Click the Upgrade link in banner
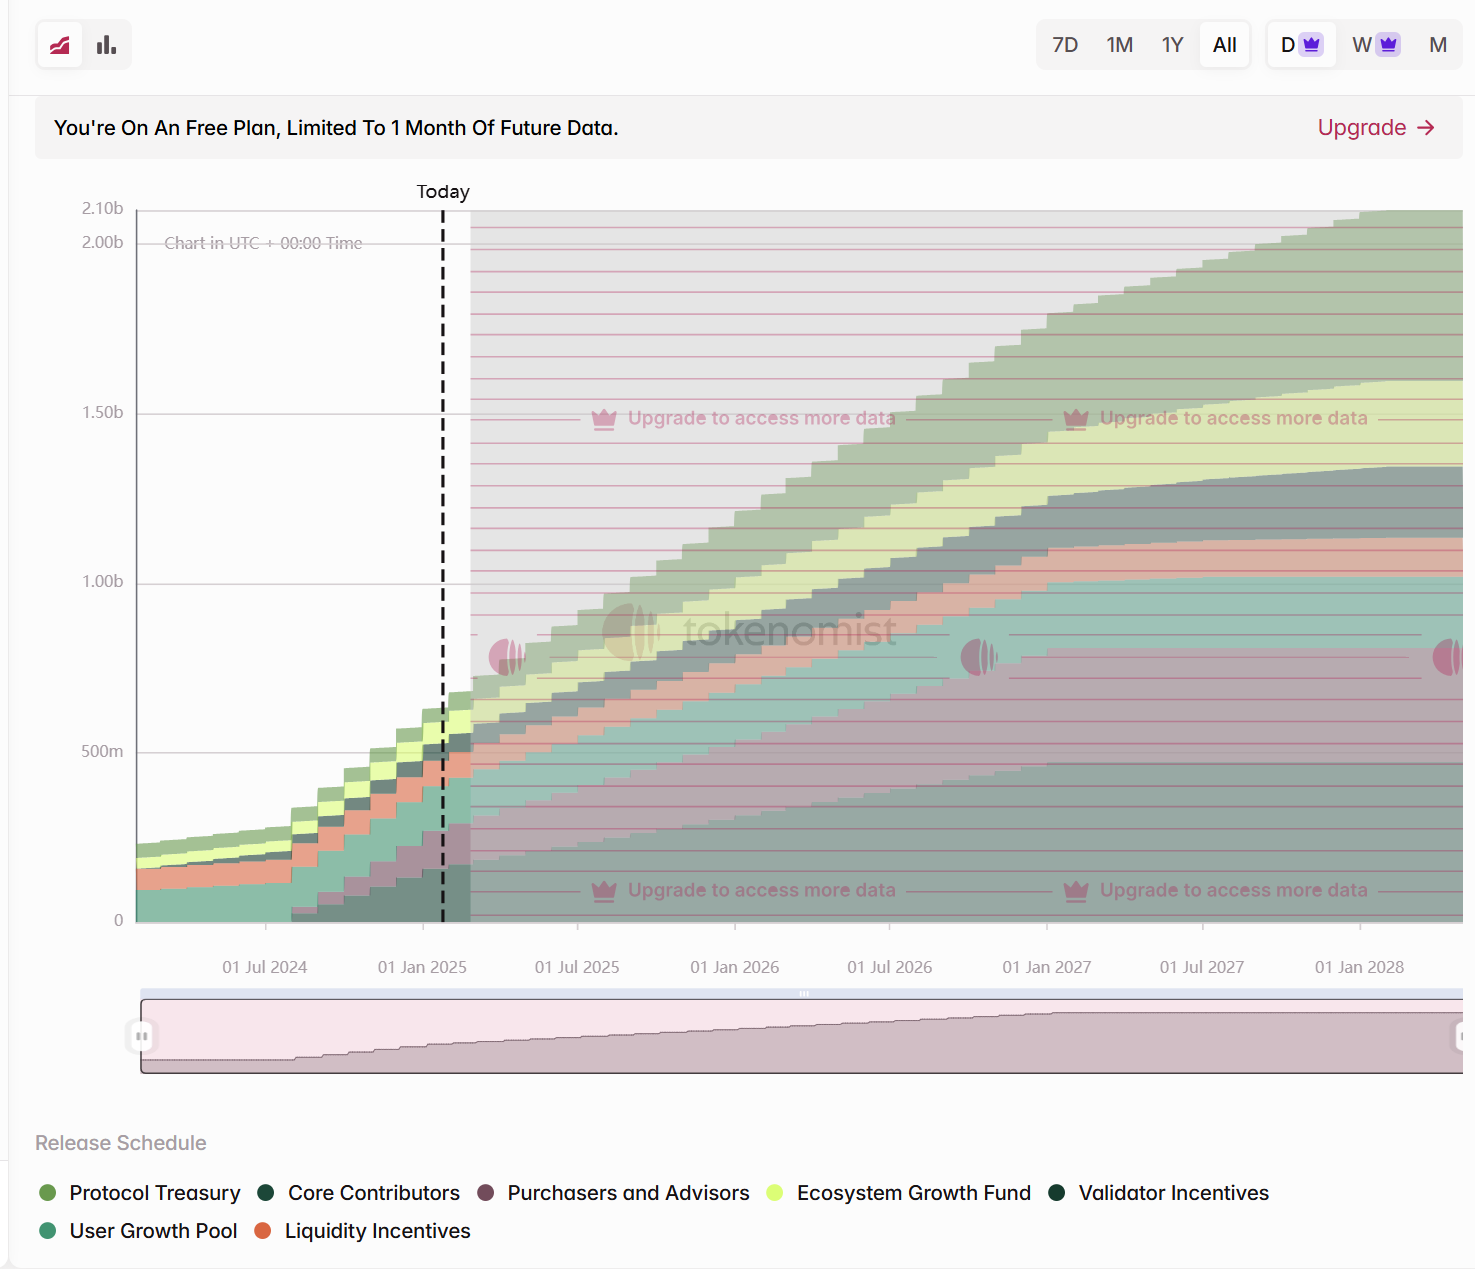Image resolution: width=1475 pixels, height=1269 pixels. (1361, 128)
